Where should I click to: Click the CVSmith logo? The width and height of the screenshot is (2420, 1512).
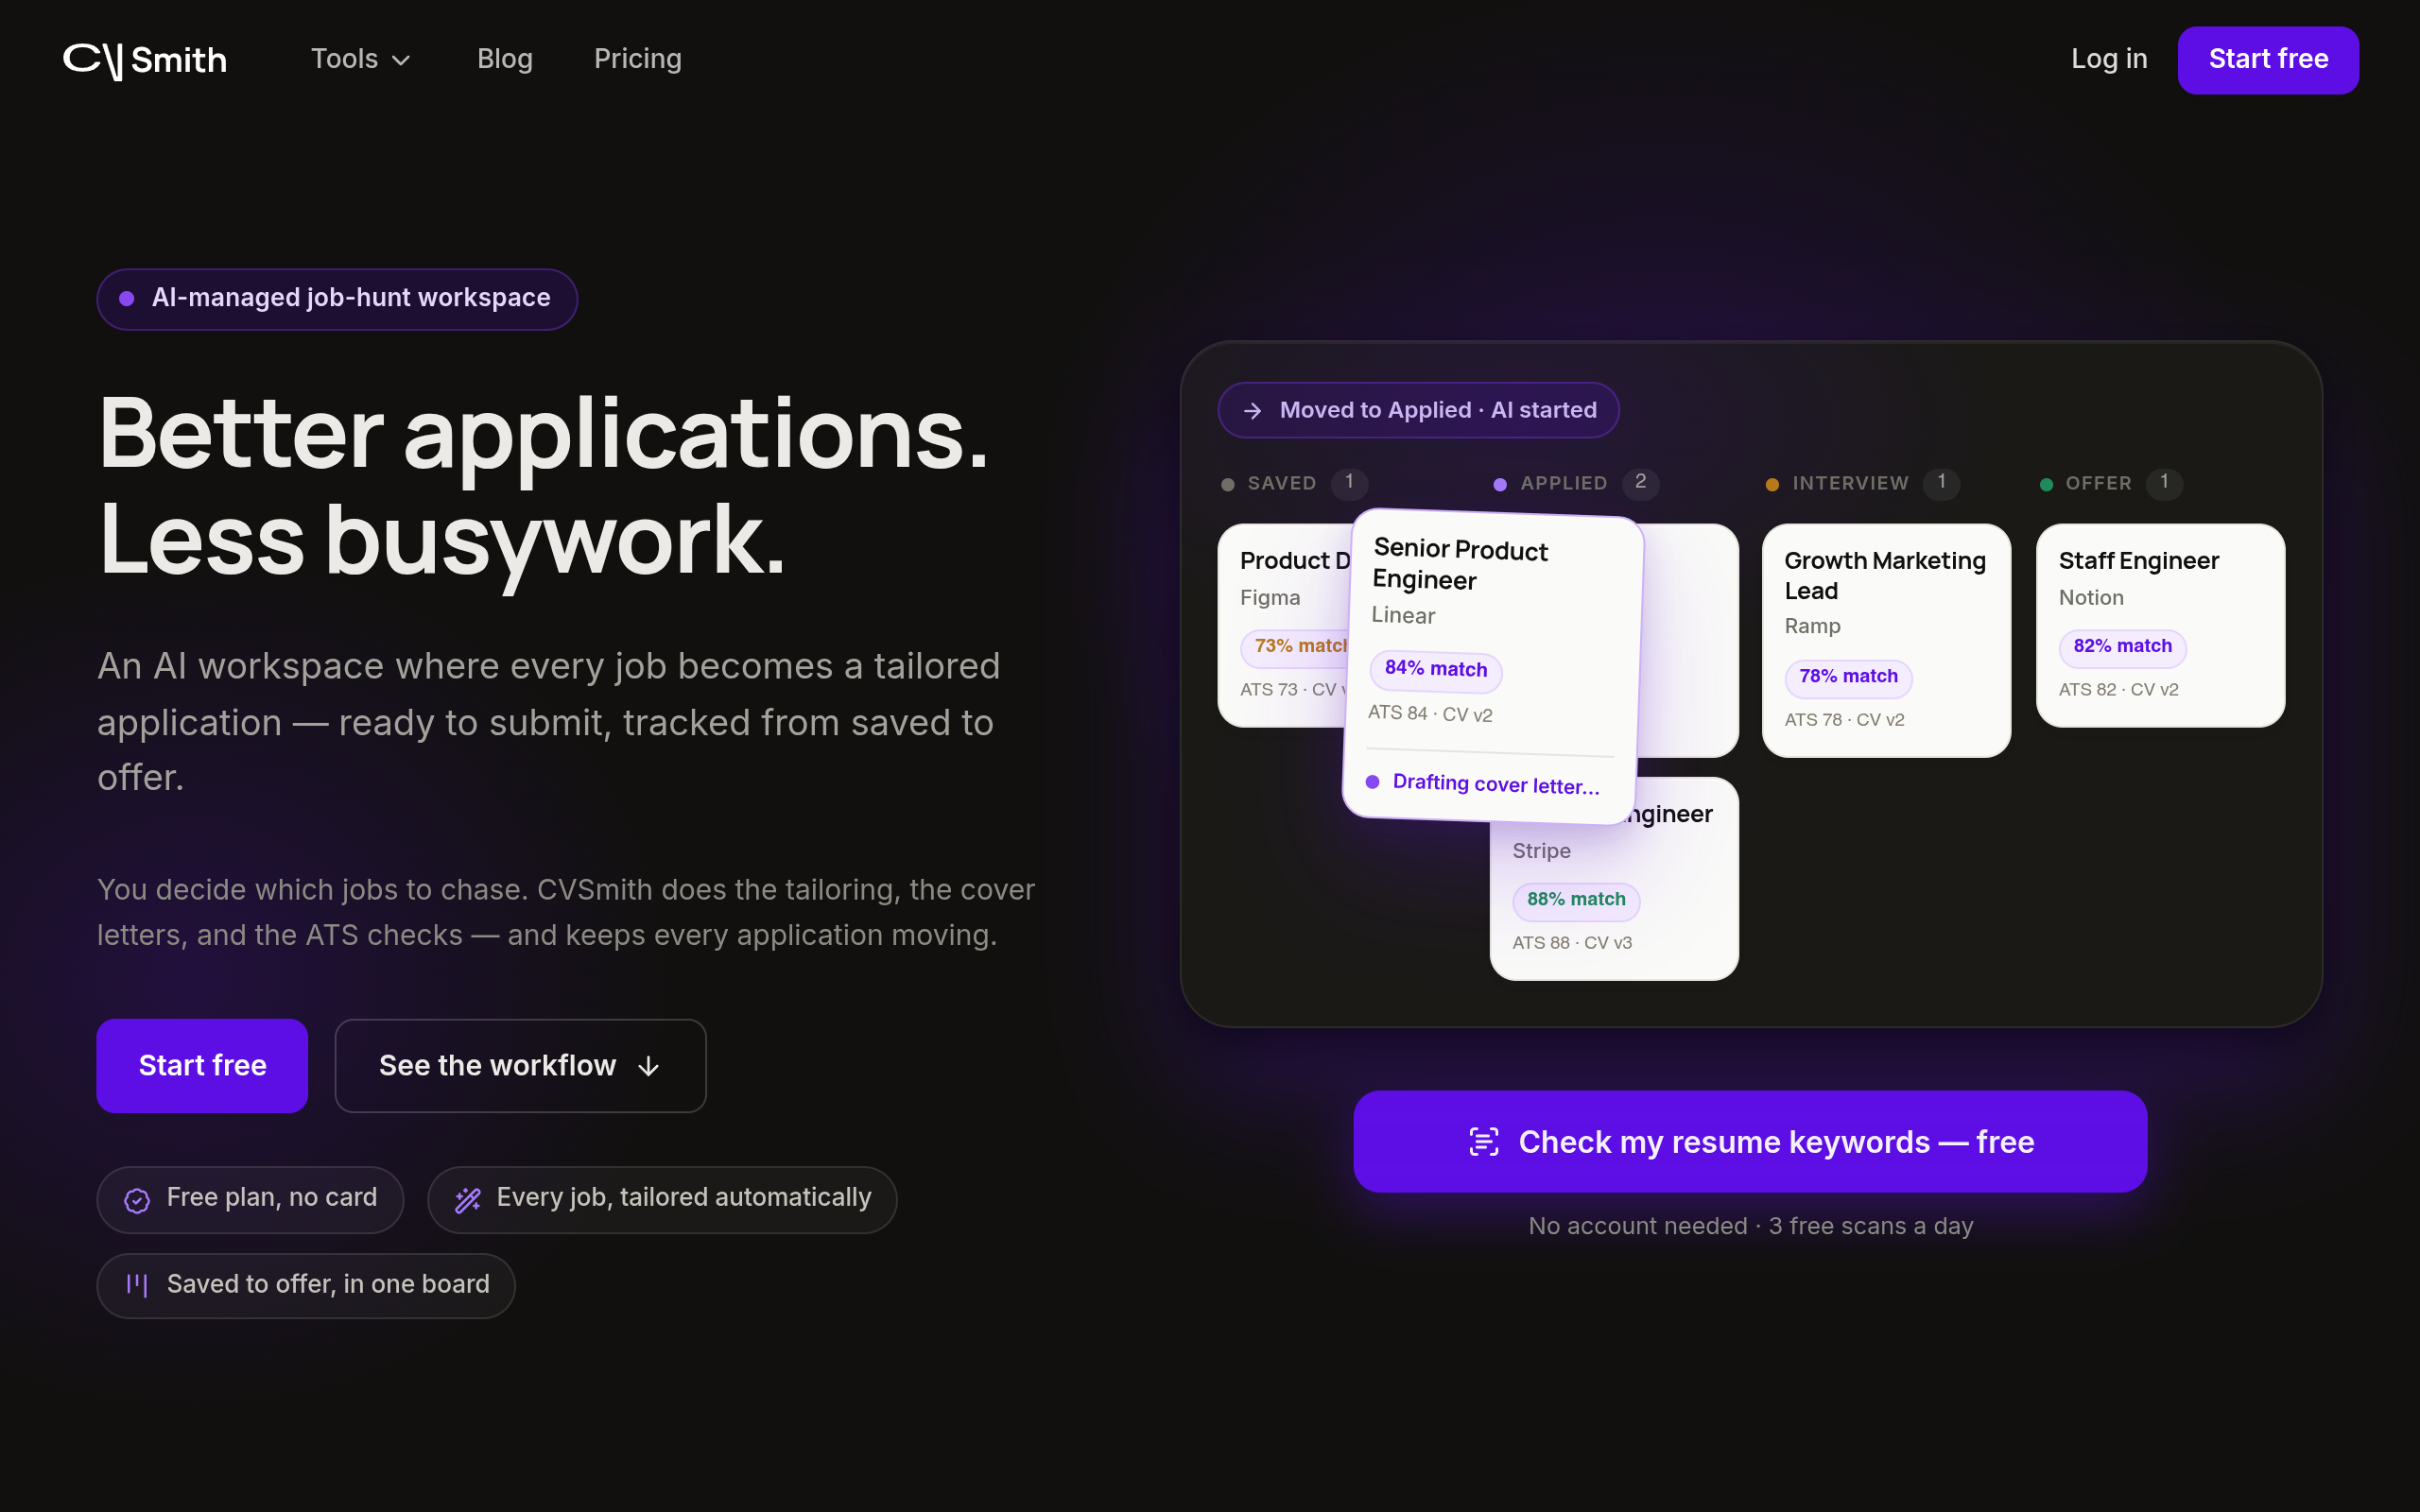point(145,60)
